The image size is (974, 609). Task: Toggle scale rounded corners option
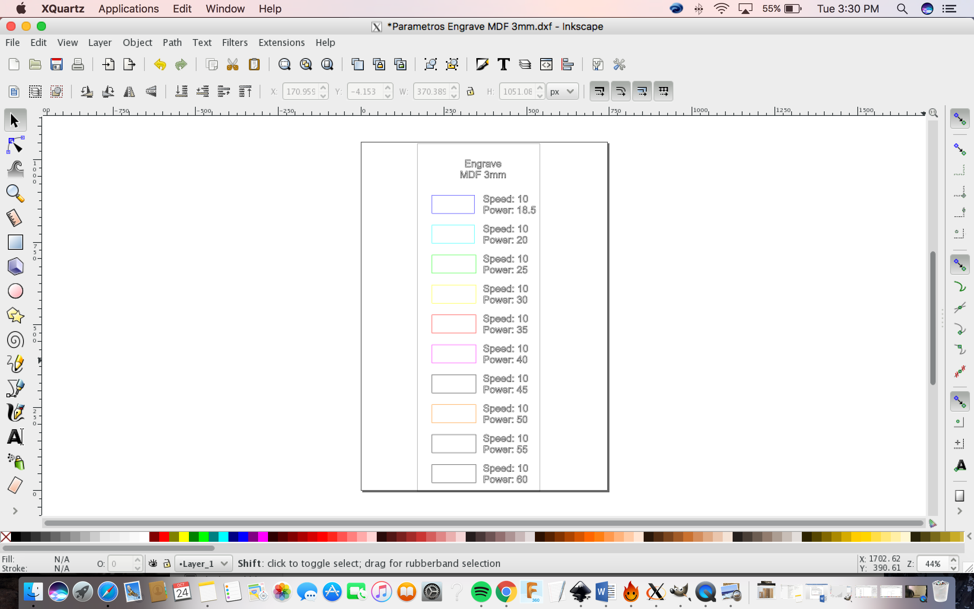tap(621, 91)
